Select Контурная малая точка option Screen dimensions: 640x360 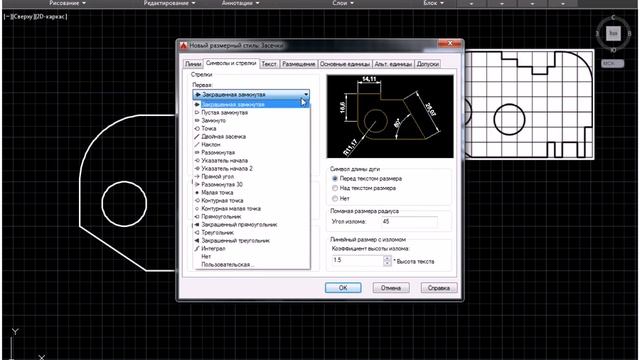tap(251, 208)
